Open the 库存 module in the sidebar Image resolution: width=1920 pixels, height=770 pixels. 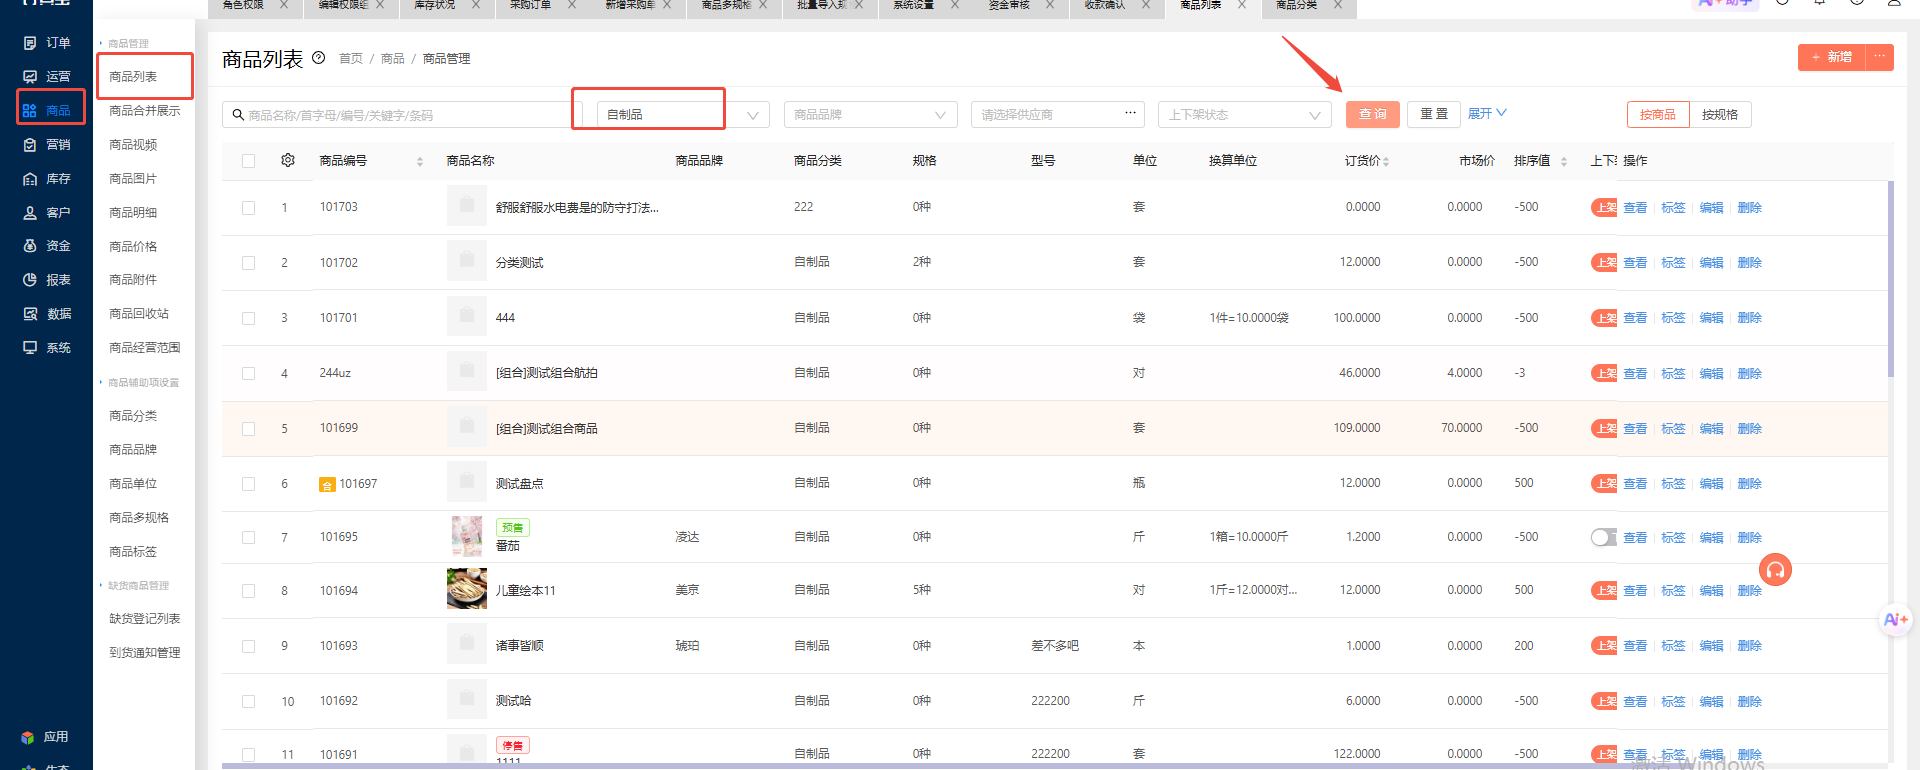coord(47,179)
